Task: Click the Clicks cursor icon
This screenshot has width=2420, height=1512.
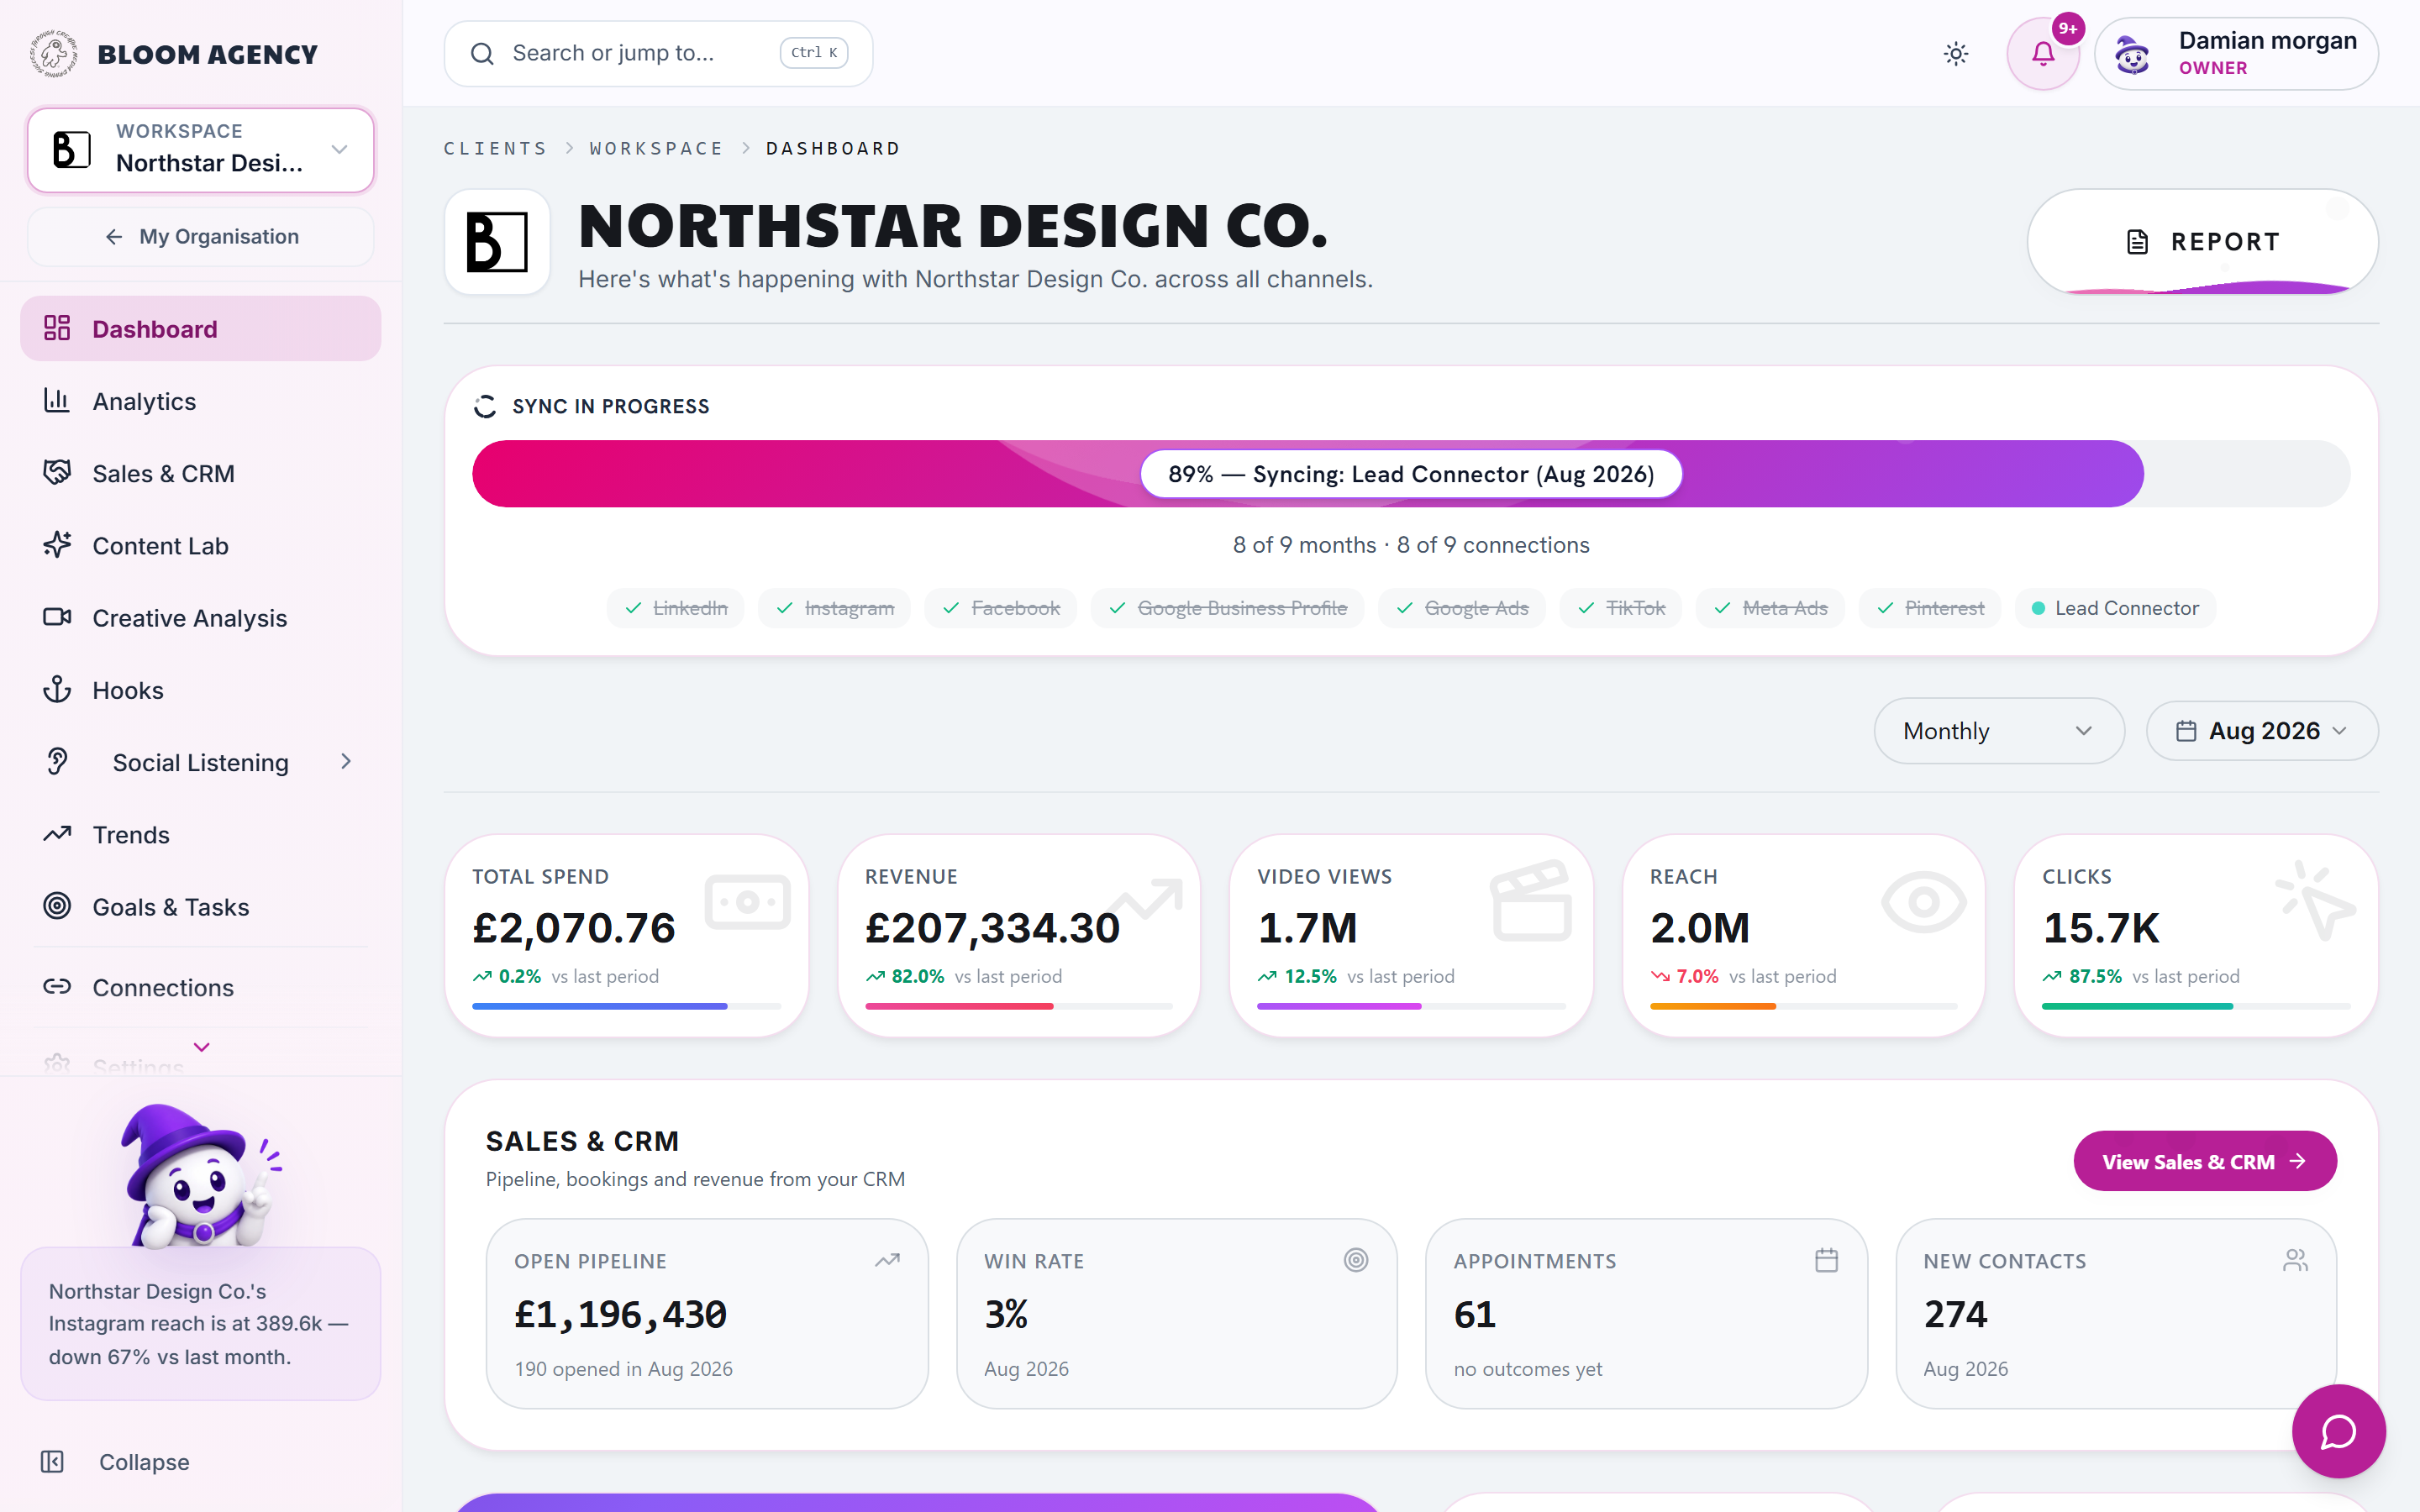Action: (2315, 900)
